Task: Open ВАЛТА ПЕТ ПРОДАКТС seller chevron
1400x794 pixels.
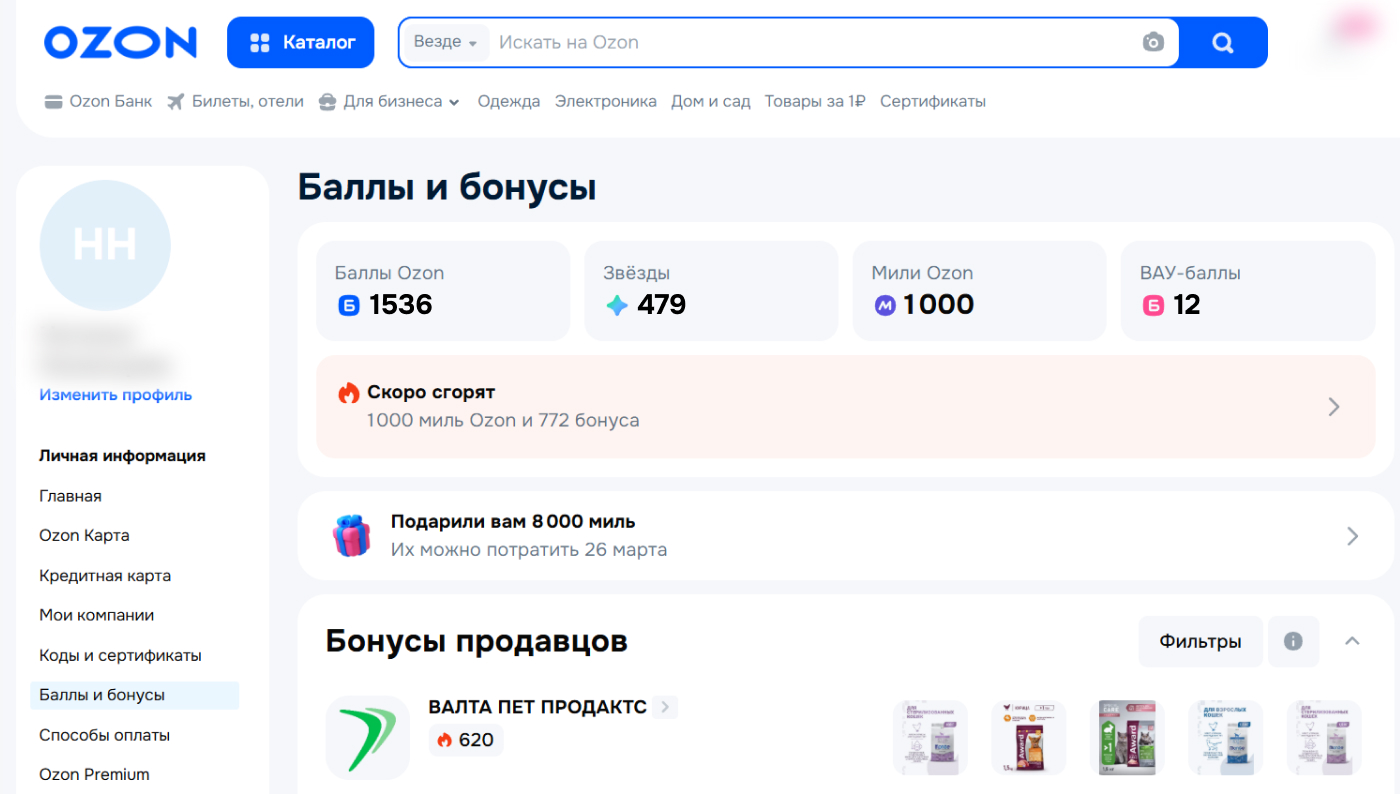Action: [x=666, y=707]
